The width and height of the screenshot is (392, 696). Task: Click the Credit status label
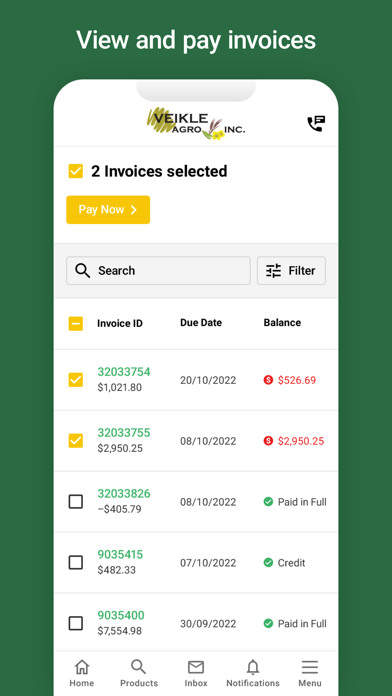pyautogui.click(x=292, y=563)
